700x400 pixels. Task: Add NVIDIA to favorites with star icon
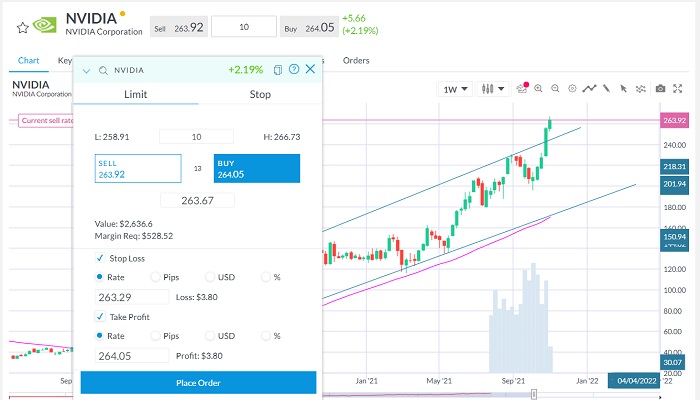click(x=22, y=28)
